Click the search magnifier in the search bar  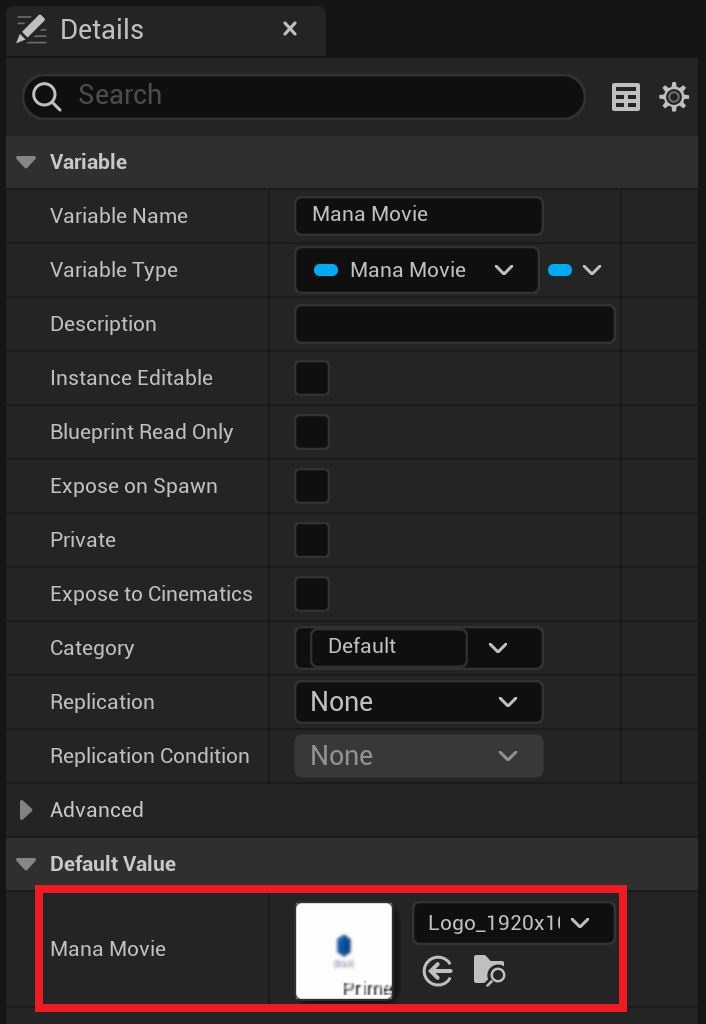pos(46,96)
